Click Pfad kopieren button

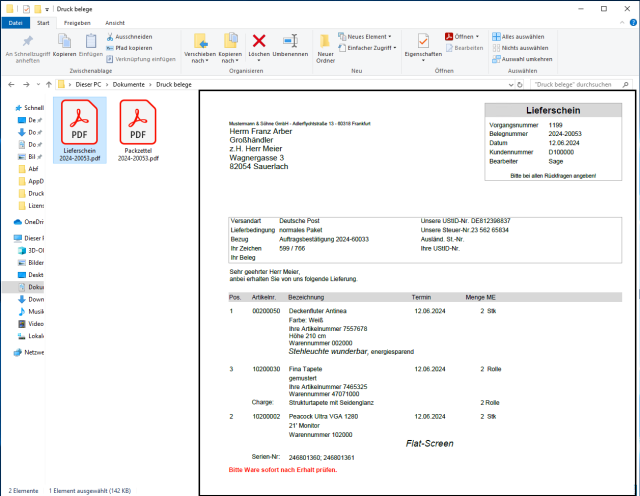[x=133, y=47]
